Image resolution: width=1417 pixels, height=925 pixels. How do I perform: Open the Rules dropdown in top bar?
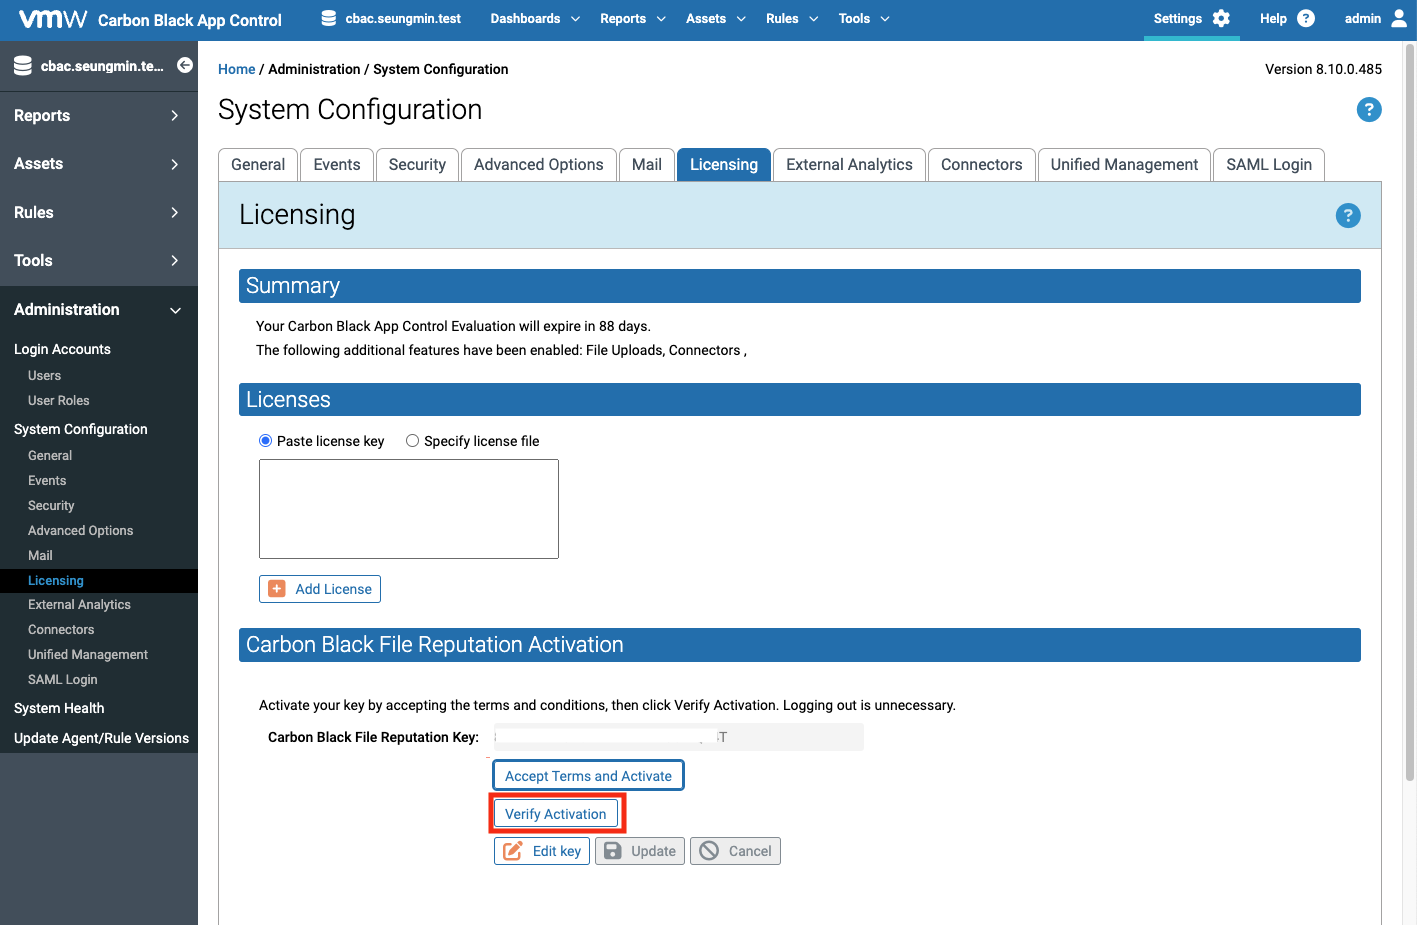tap(792, 18)
